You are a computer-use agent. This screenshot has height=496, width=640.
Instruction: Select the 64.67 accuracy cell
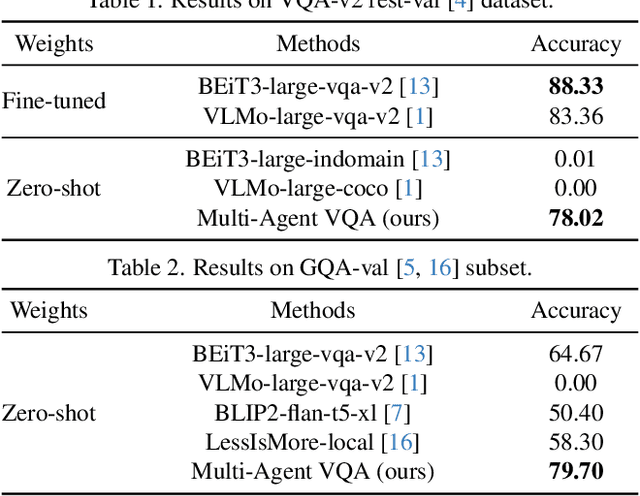click(575, 353)
